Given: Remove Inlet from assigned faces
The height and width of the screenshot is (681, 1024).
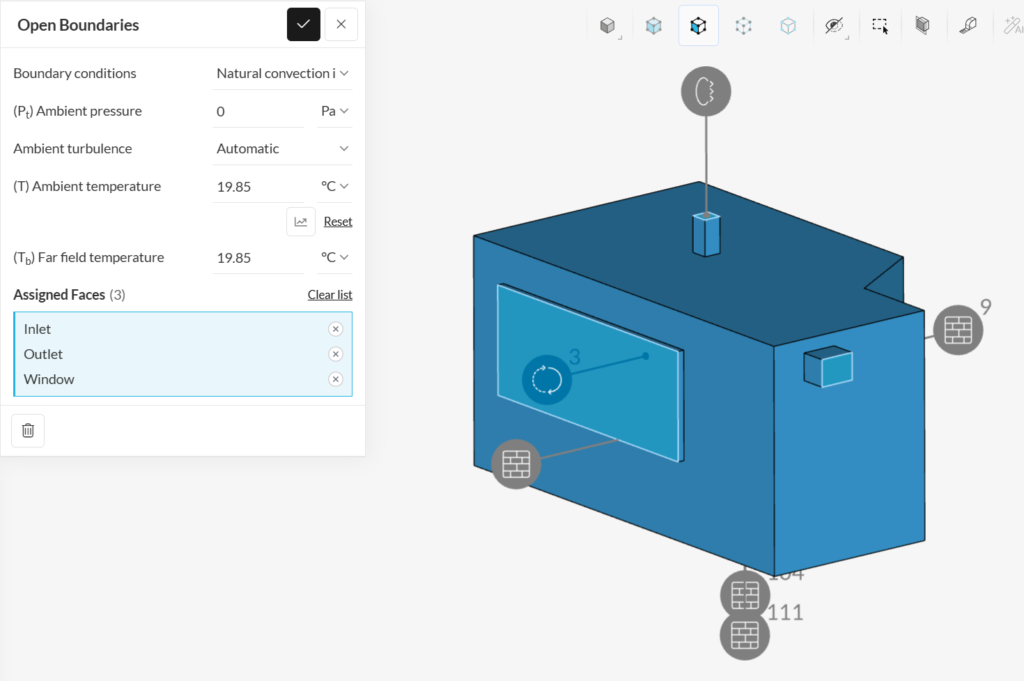Looking at the screenshot, I should pos(336,329).
